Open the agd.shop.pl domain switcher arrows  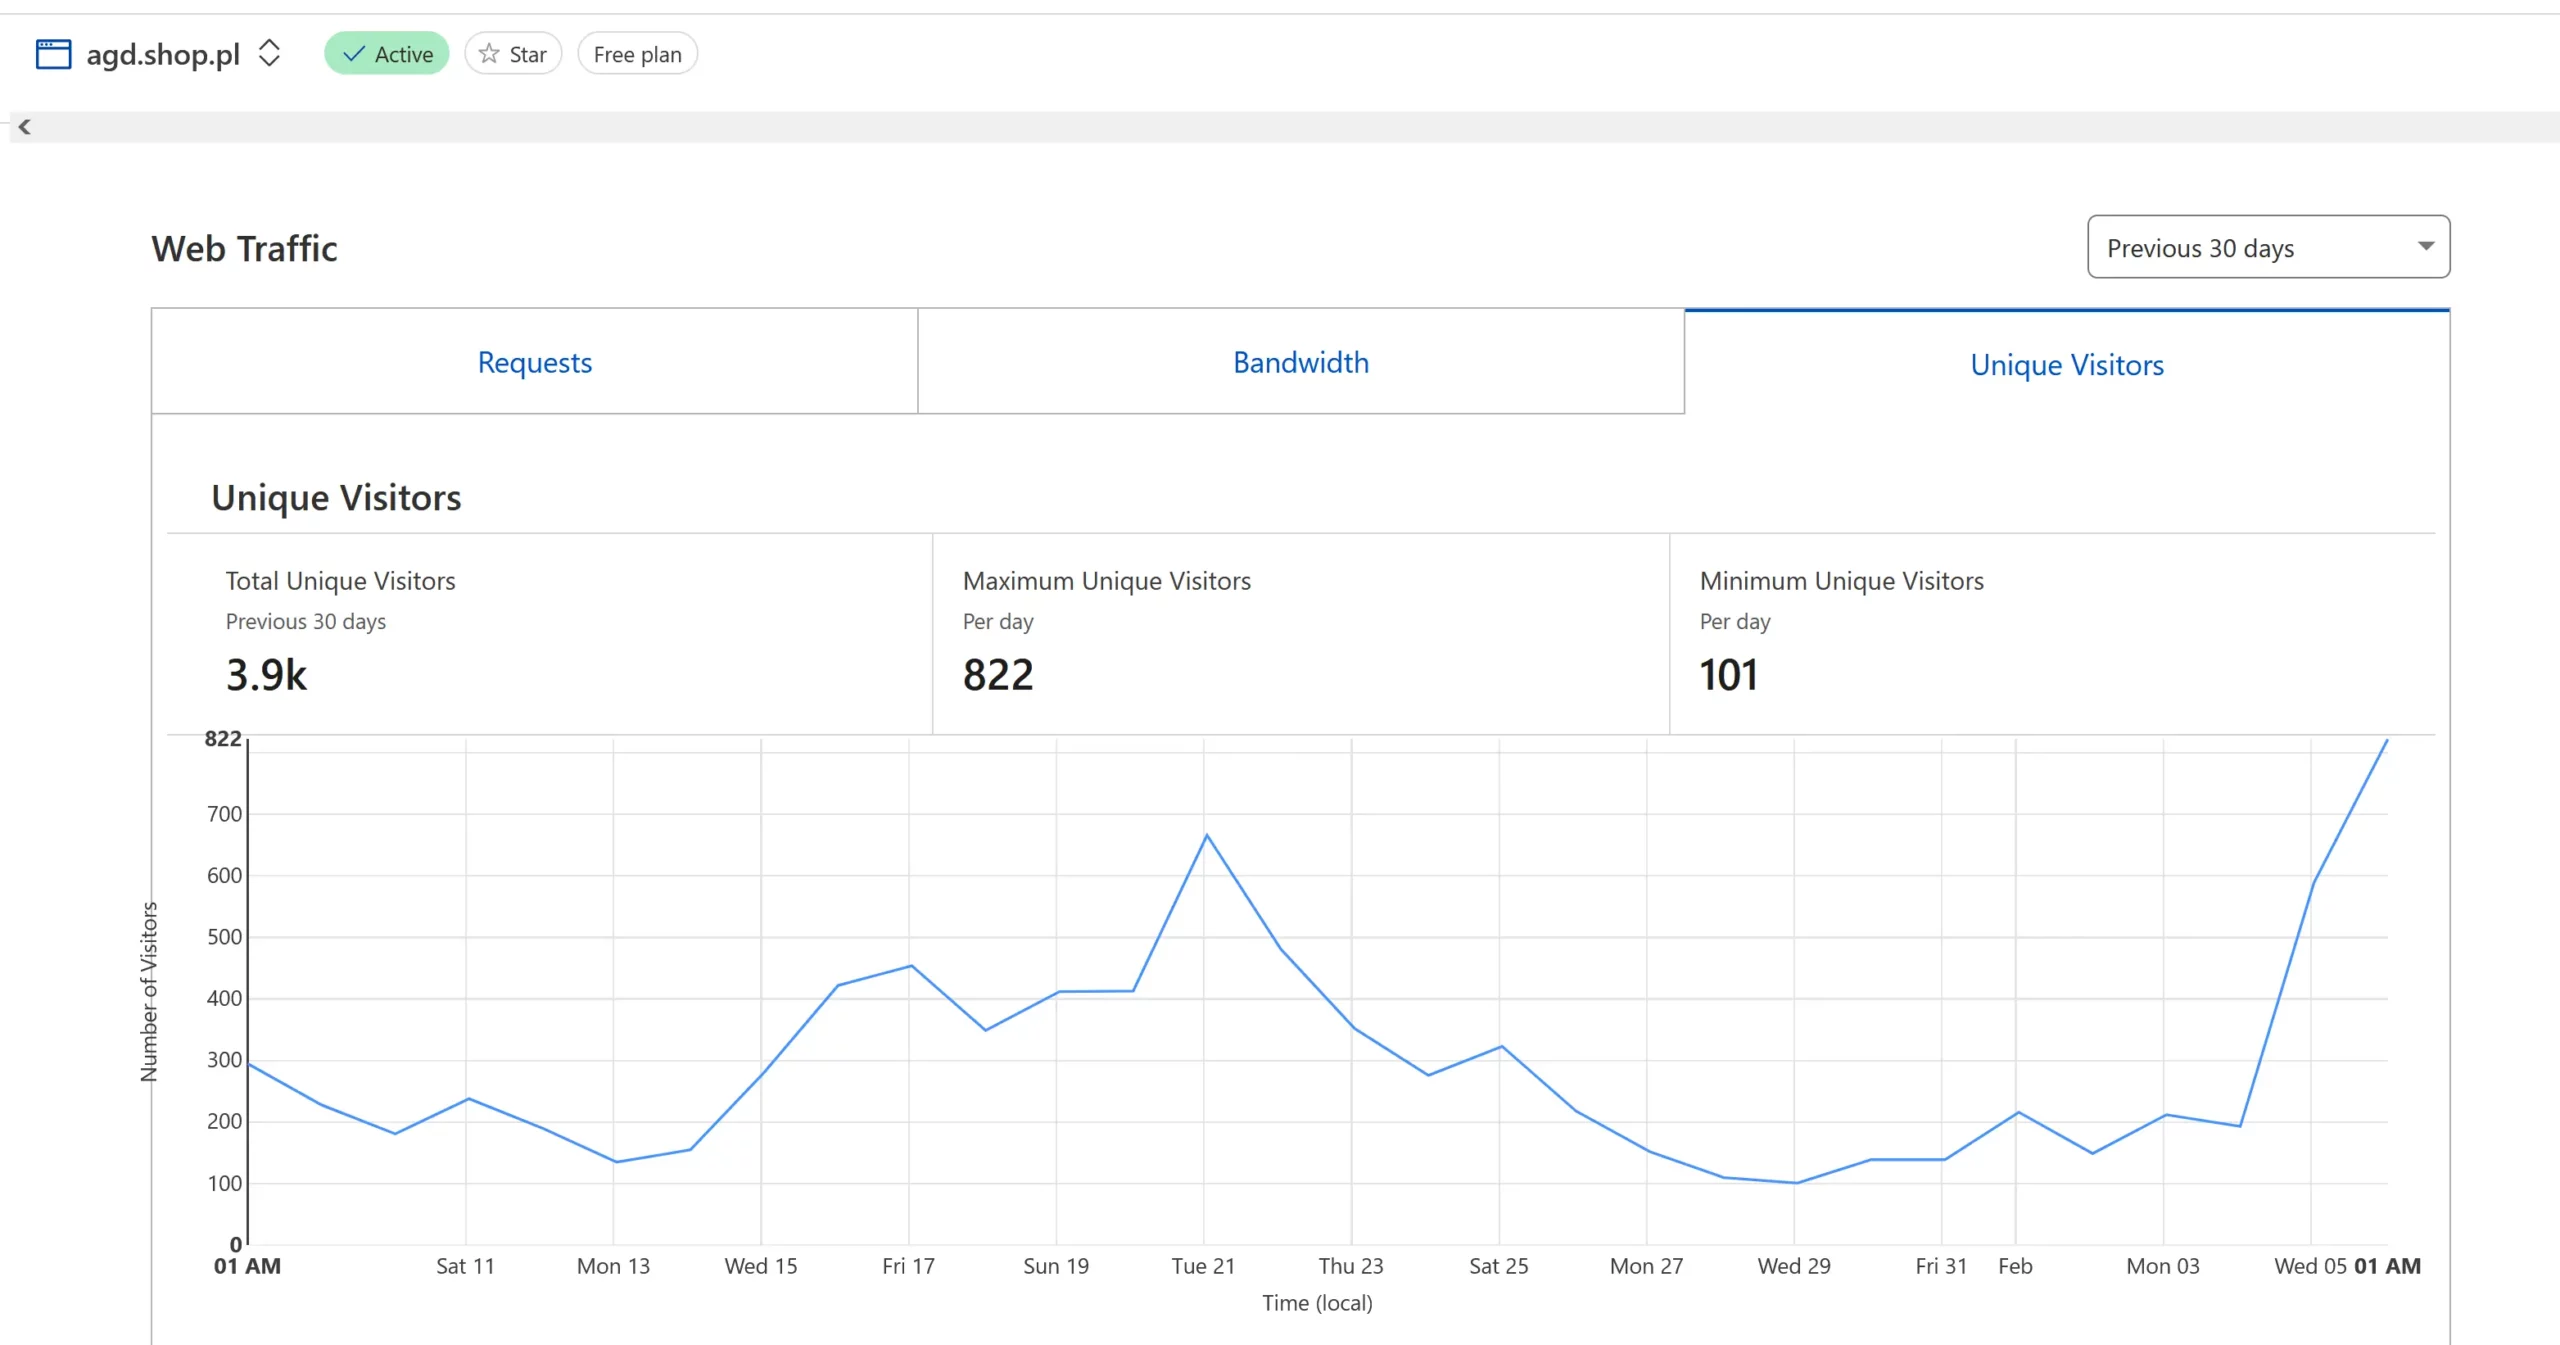269,53
